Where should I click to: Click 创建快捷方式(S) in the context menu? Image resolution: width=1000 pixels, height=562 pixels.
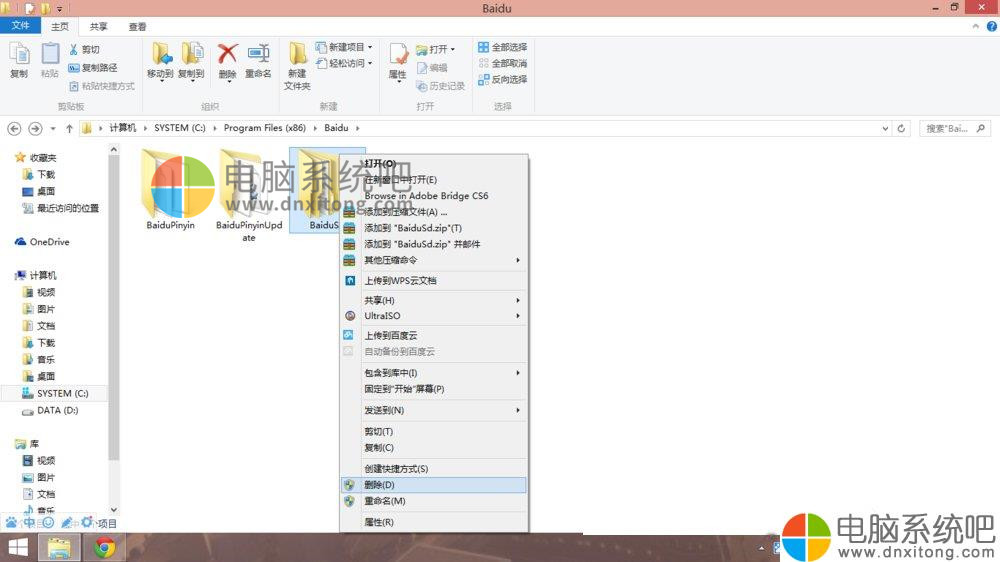coord(434,469)
